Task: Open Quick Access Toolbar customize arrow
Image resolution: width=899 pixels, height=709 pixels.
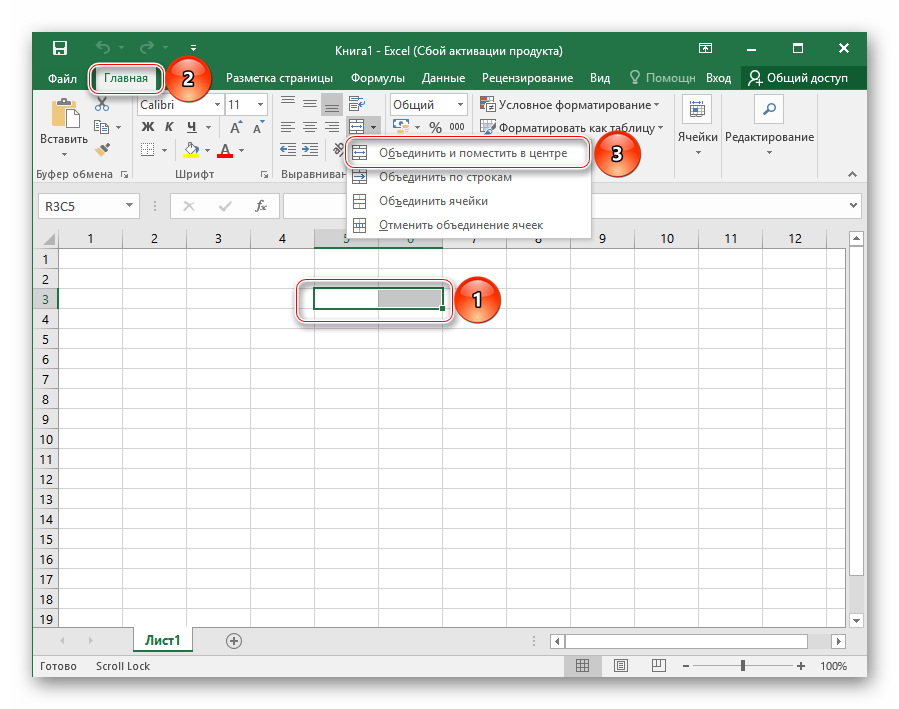Action: 193,48
